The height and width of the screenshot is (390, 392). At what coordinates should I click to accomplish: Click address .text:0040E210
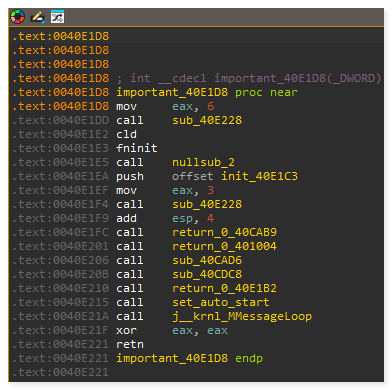coord(60,288)
